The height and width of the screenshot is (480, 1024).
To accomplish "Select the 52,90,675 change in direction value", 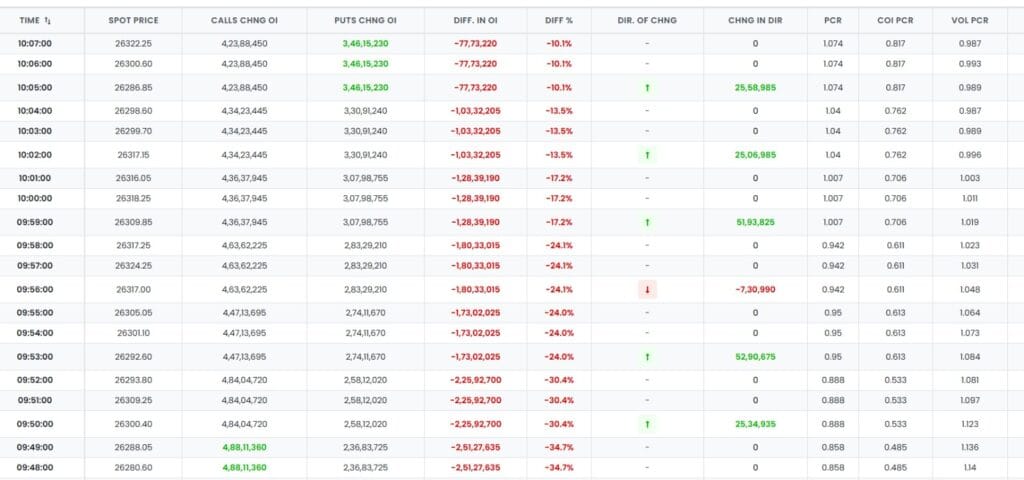I will point(755,356).
